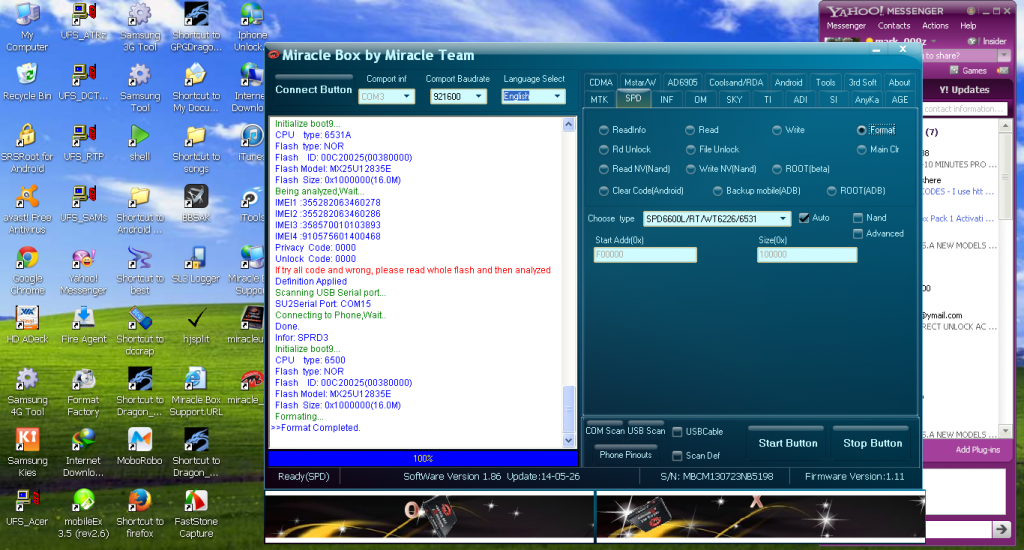Image resolution: width=1024 pixels, height=550 pixels.
Task: Select the ReadInfo radio option
Action: click(x=622, y=130)
